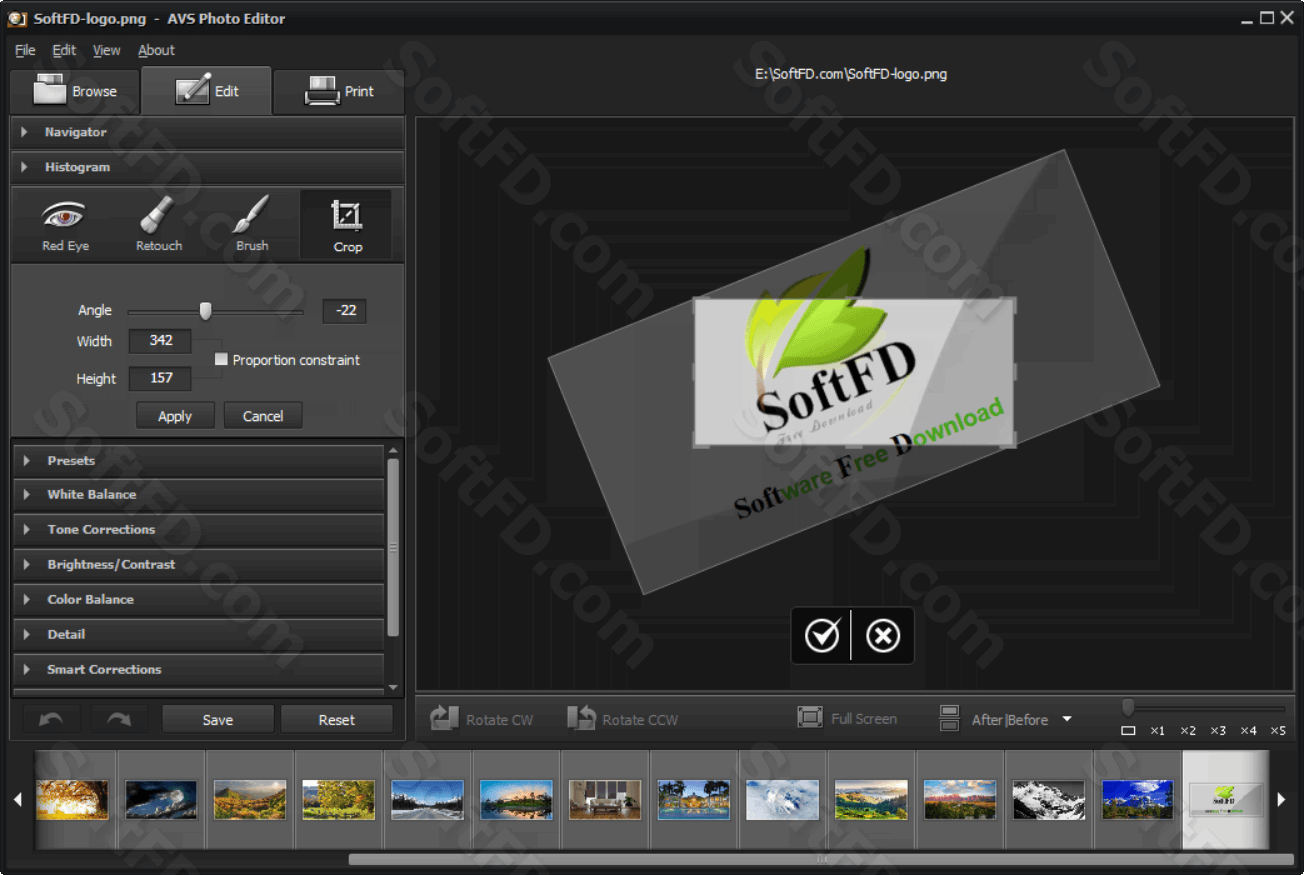Click the Reset button
Viewport: 1304px width, 875px height.
coord(337,719)
